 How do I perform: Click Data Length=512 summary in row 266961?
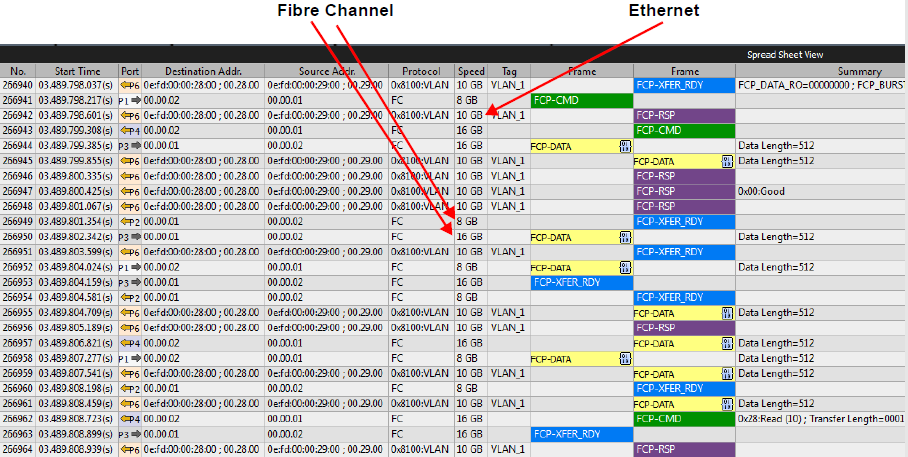click(776, 404)
